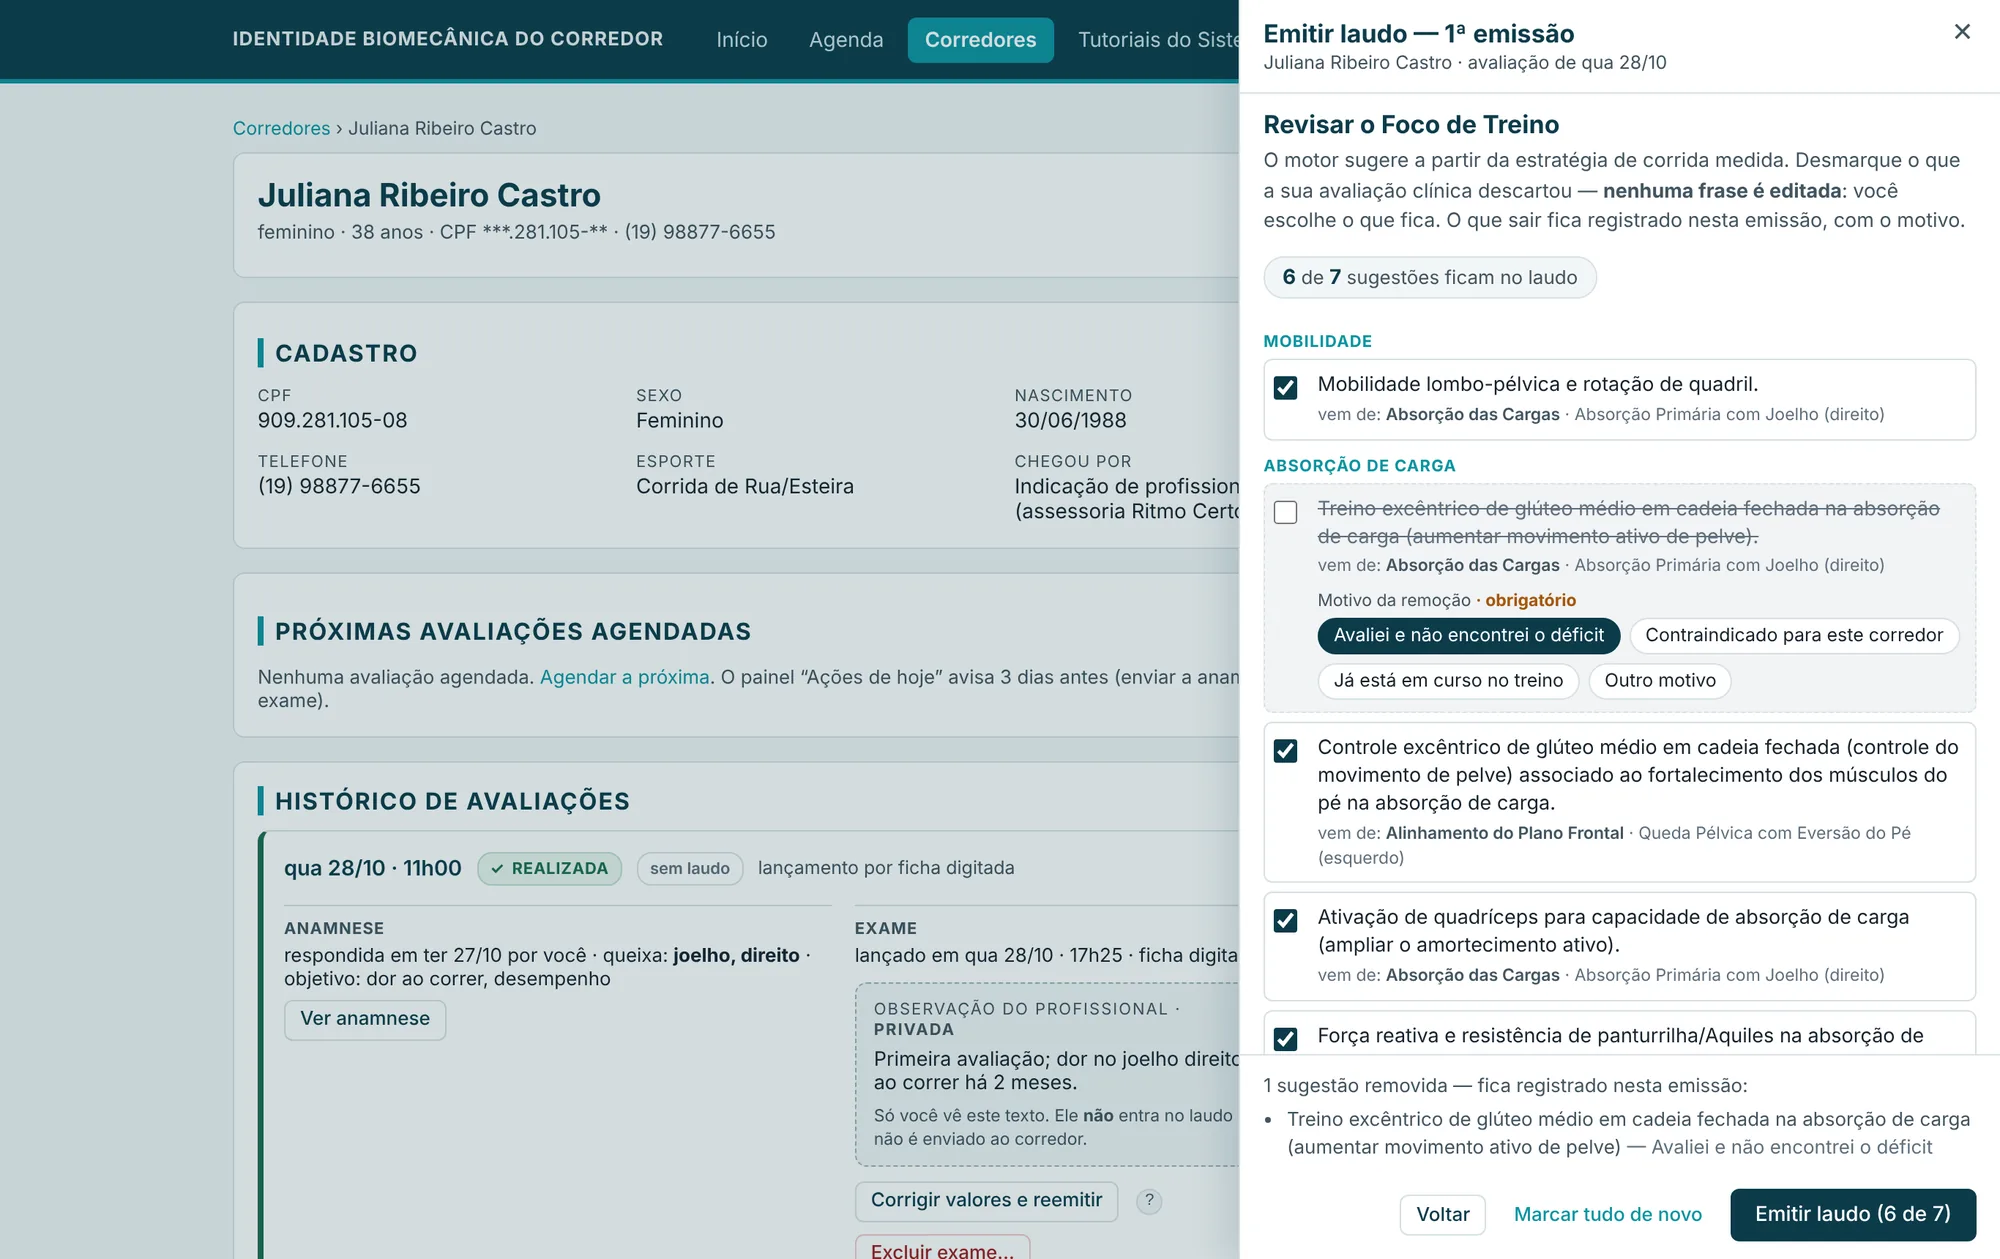Click the sem laudo badge

tap(690, 868)
